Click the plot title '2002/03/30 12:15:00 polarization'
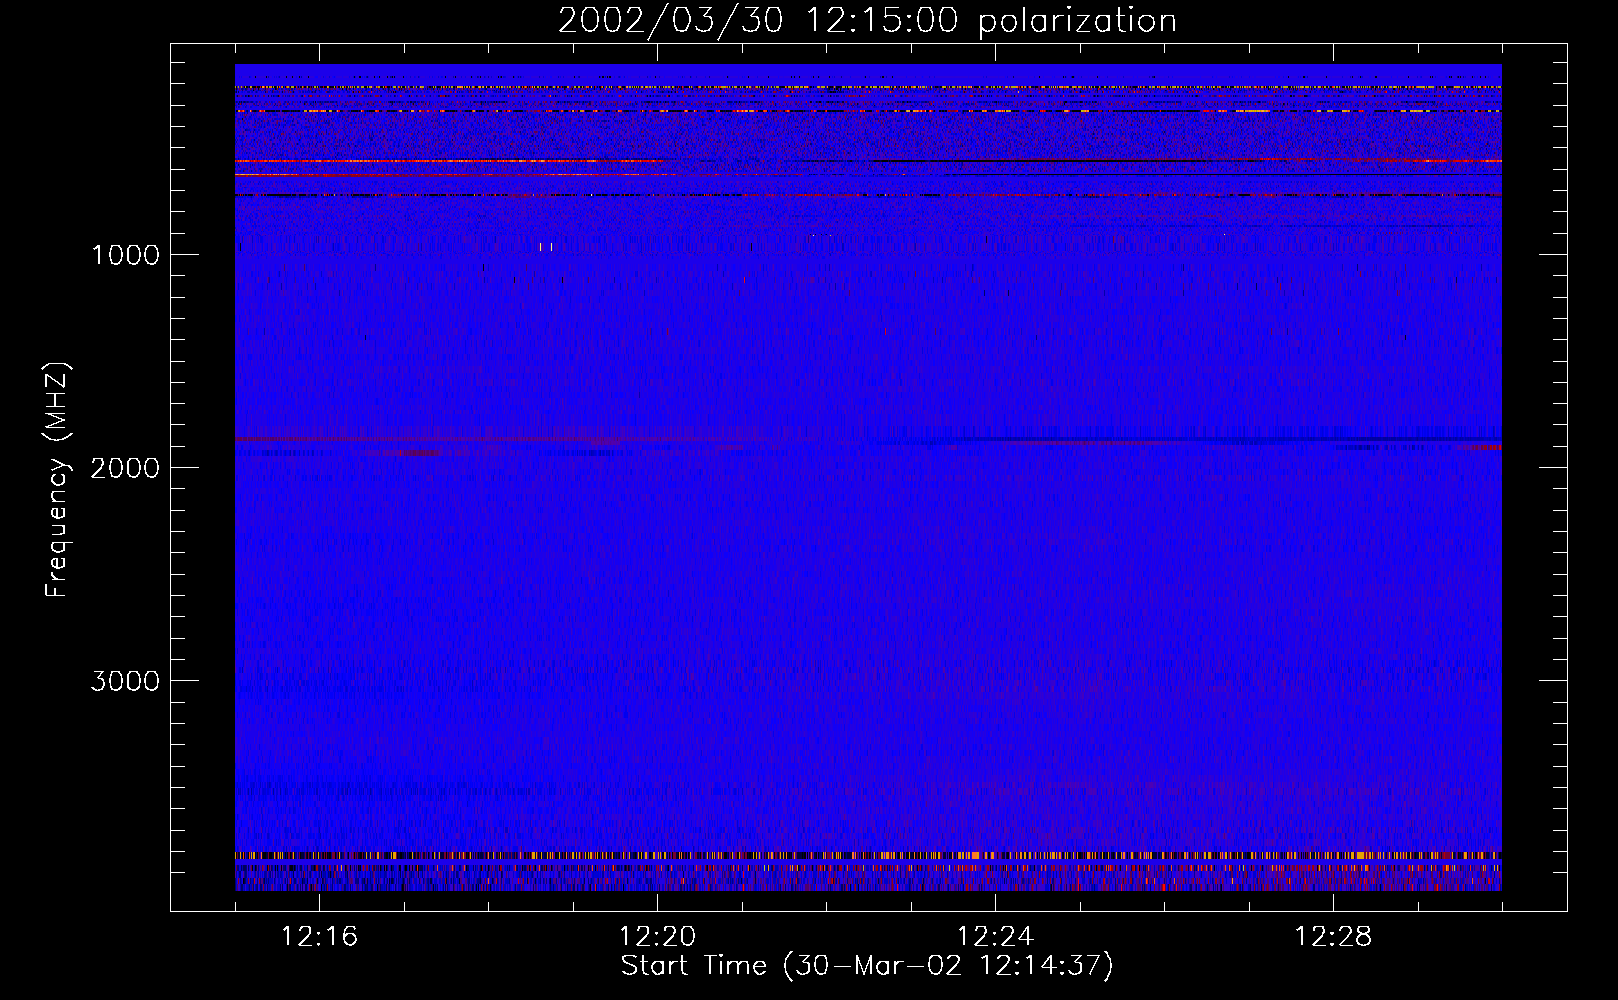The width and height of the screenshot is (1618, 1000). (866, 21)
